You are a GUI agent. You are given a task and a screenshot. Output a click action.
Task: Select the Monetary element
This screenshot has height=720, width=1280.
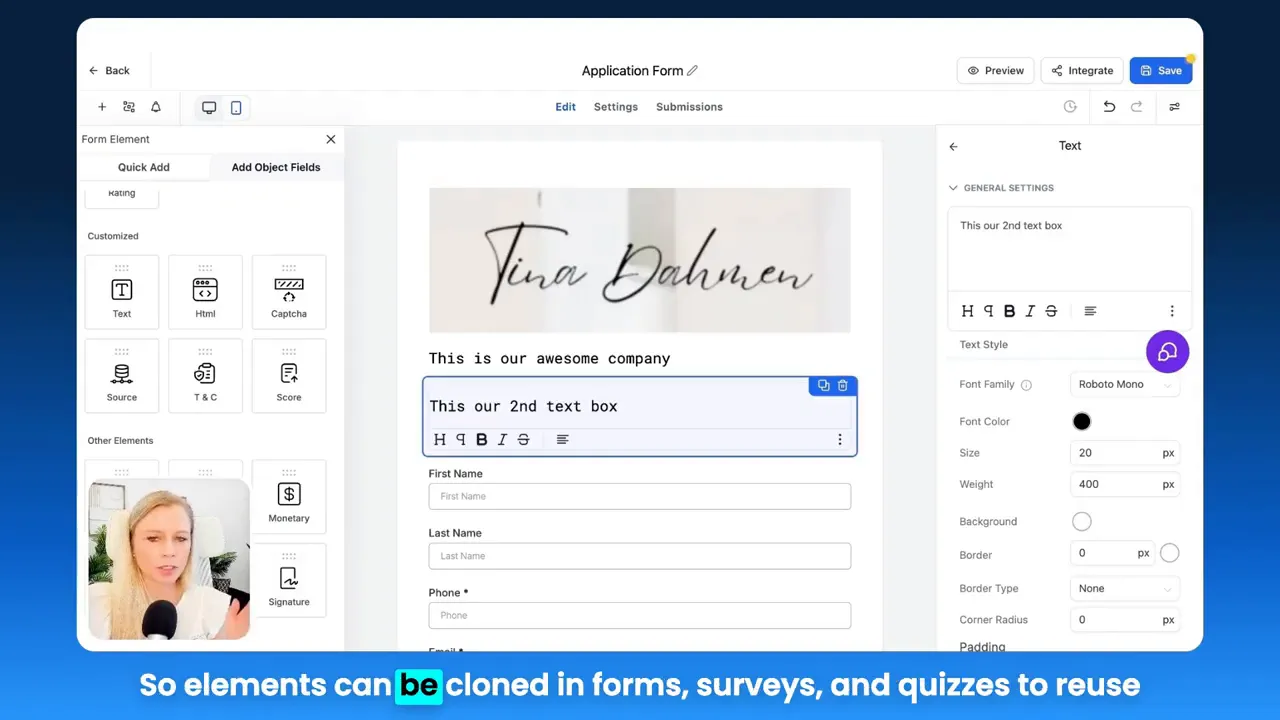[x=288, y=497]
